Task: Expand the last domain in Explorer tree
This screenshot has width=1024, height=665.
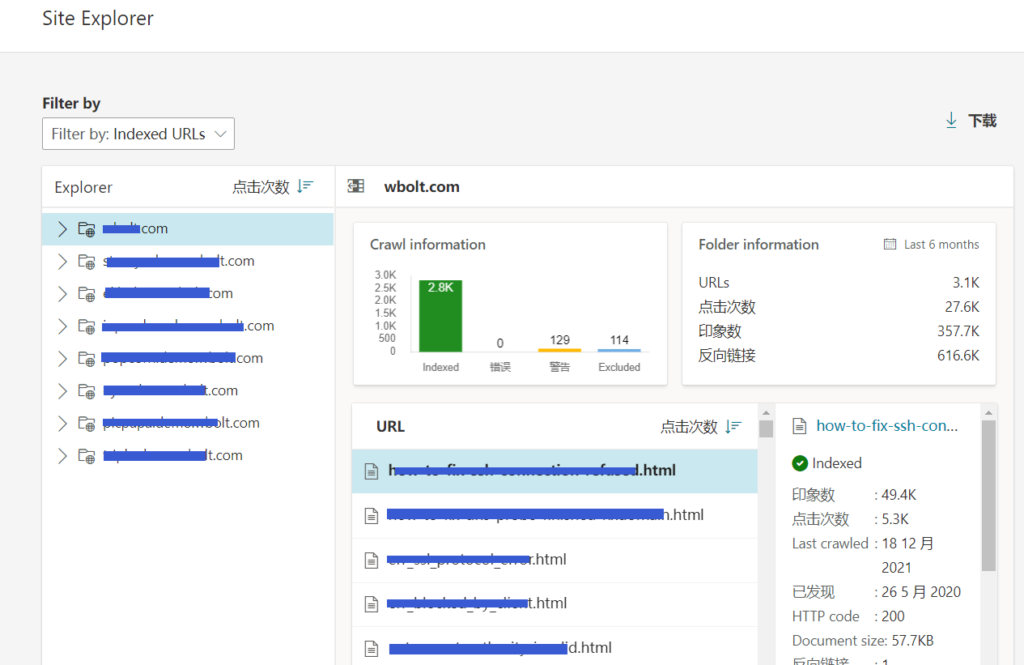Action: [62, 456]
